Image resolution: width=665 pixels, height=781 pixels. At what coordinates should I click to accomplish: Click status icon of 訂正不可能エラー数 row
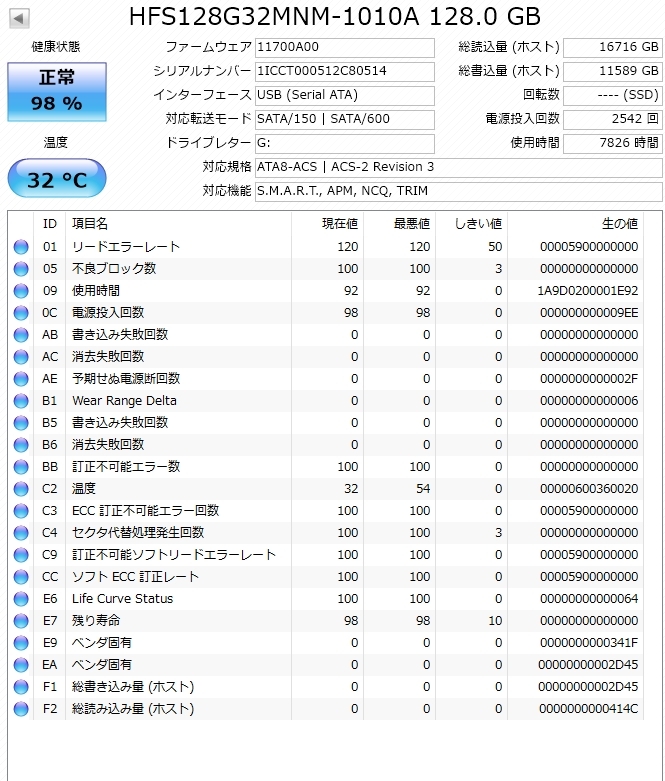click(x=21, y=467)
